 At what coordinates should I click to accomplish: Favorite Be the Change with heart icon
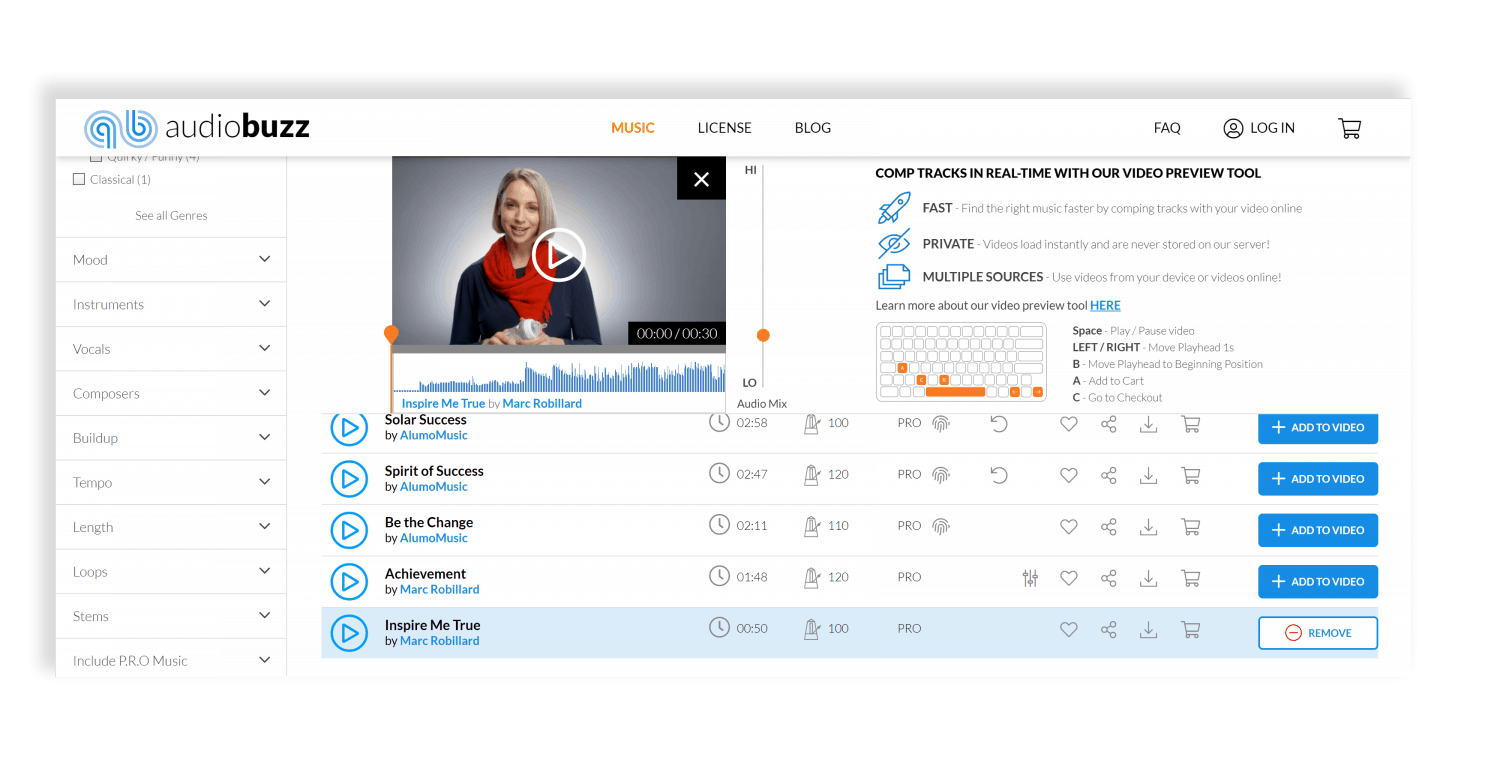pyautogui.click(x=1069, y=526)
